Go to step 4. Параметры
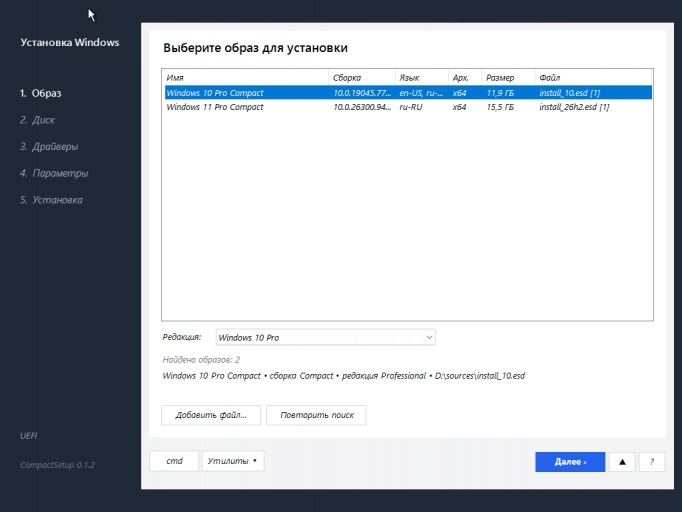Viewport: 682px width, 512px height. (x=54, y=173)
